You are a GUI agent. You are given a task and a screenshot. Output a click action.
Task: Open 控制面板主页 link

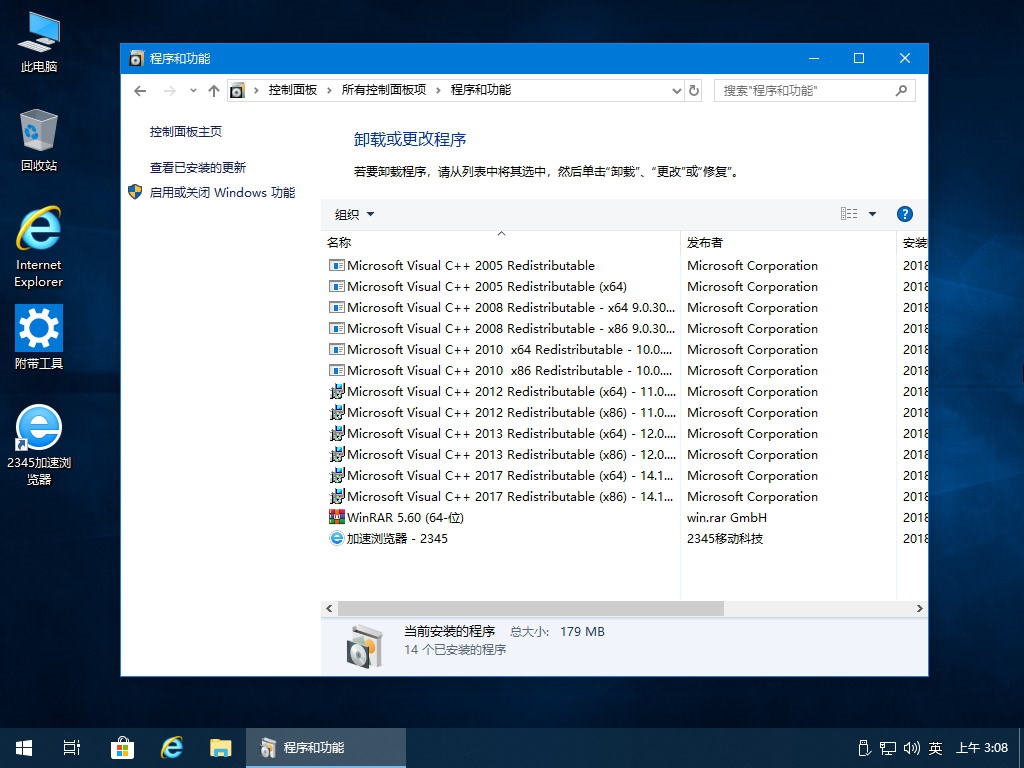click(185, 131)
